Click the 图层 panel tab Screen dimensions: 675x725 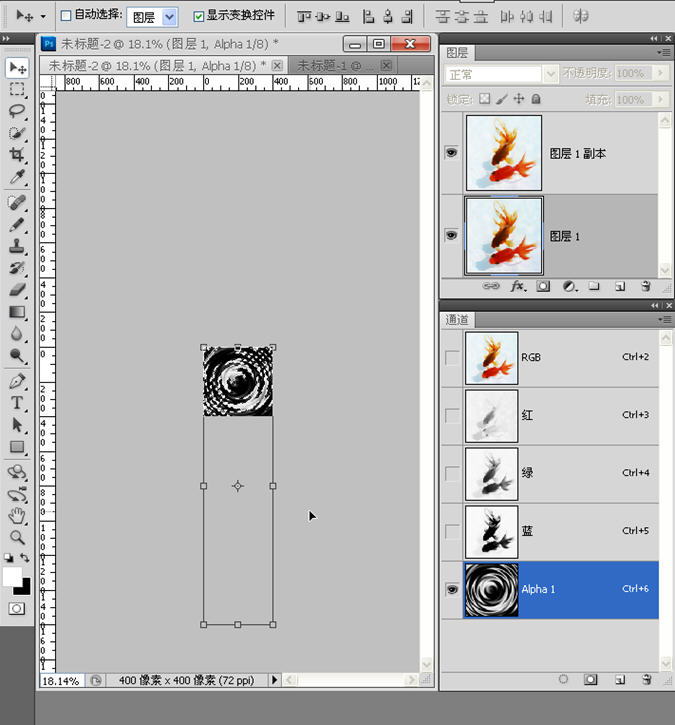(x=457, y=53)
